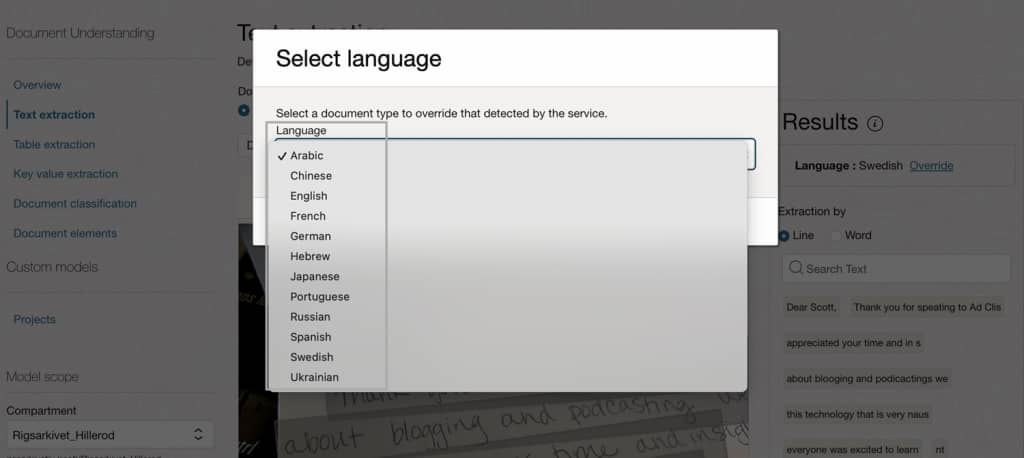
Task: Select the 'Dear Scott,' result chip
Action: 811,307
